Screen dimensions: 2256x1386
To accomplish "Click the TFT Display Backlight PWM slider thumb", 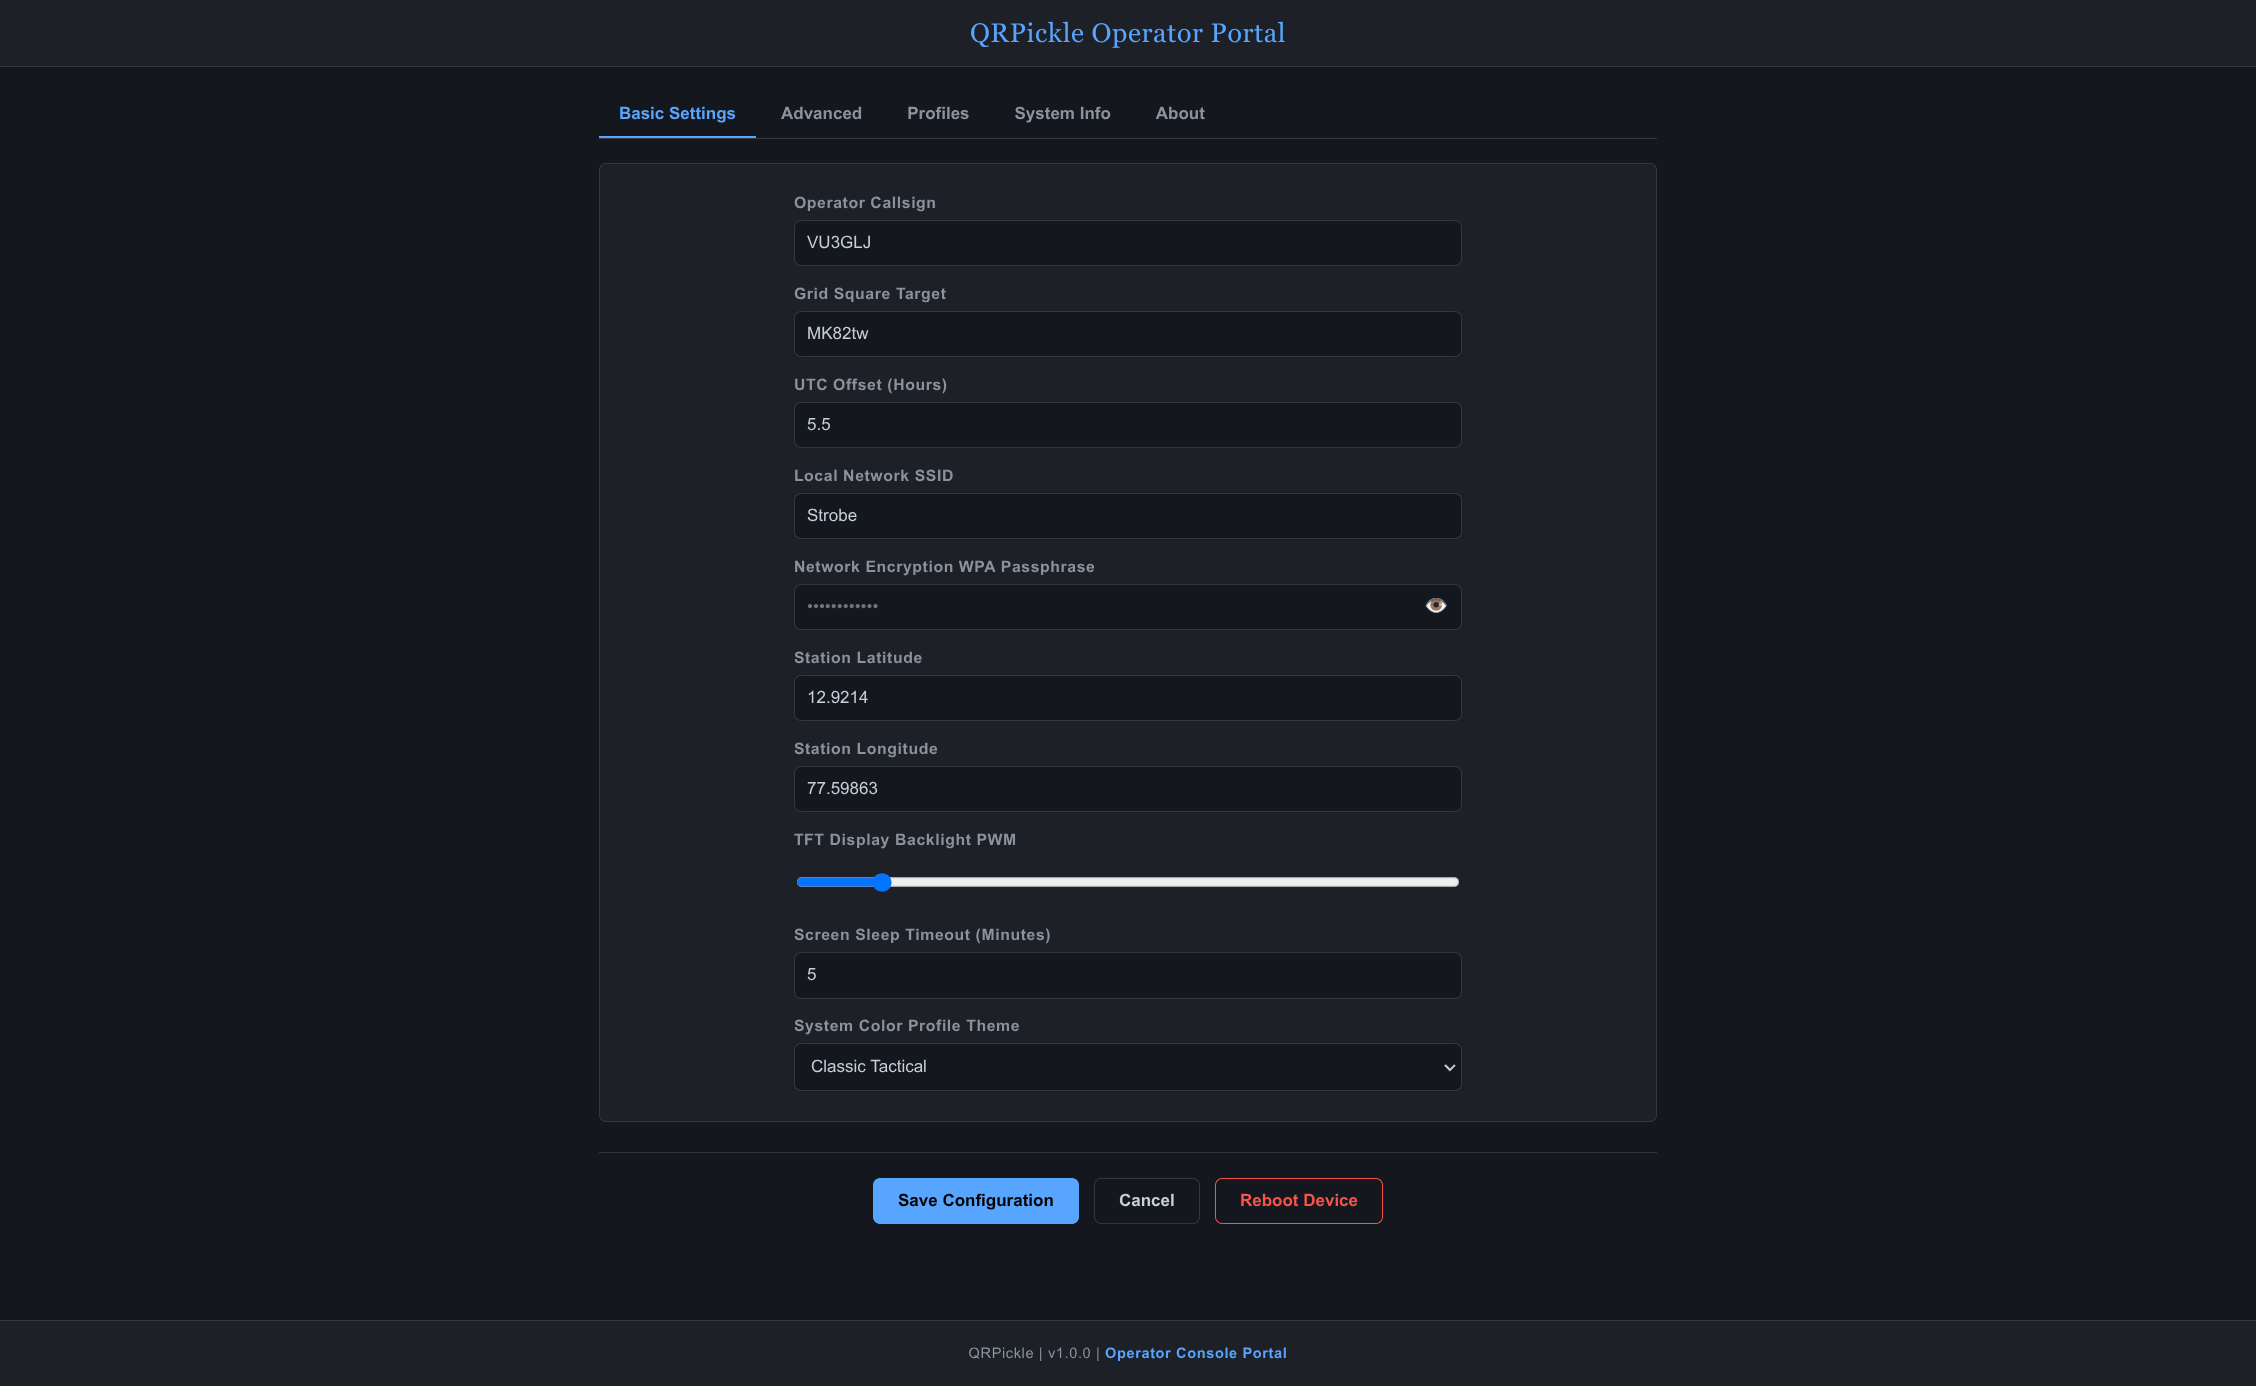I will tap(881, 882).
